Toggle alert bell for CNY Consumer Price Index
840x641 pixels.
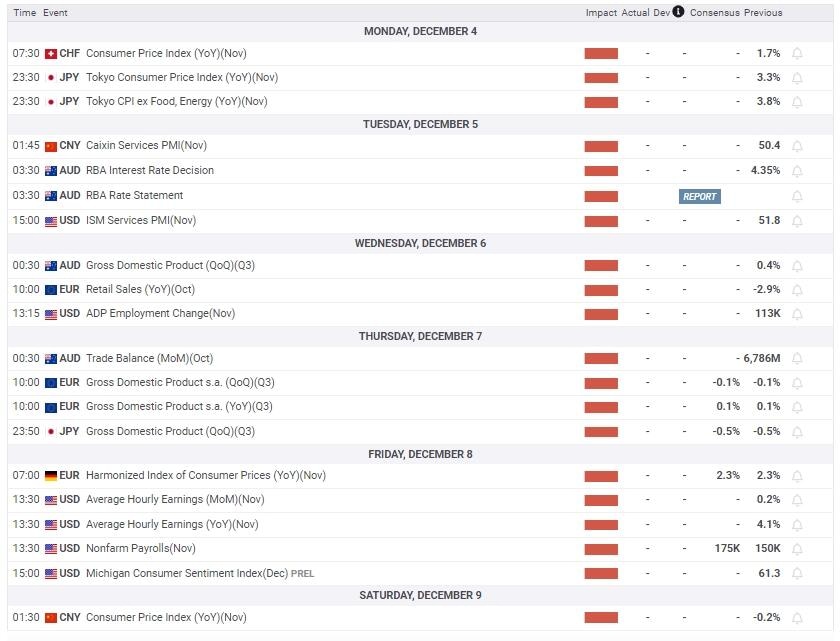click(x=797, y=618)
